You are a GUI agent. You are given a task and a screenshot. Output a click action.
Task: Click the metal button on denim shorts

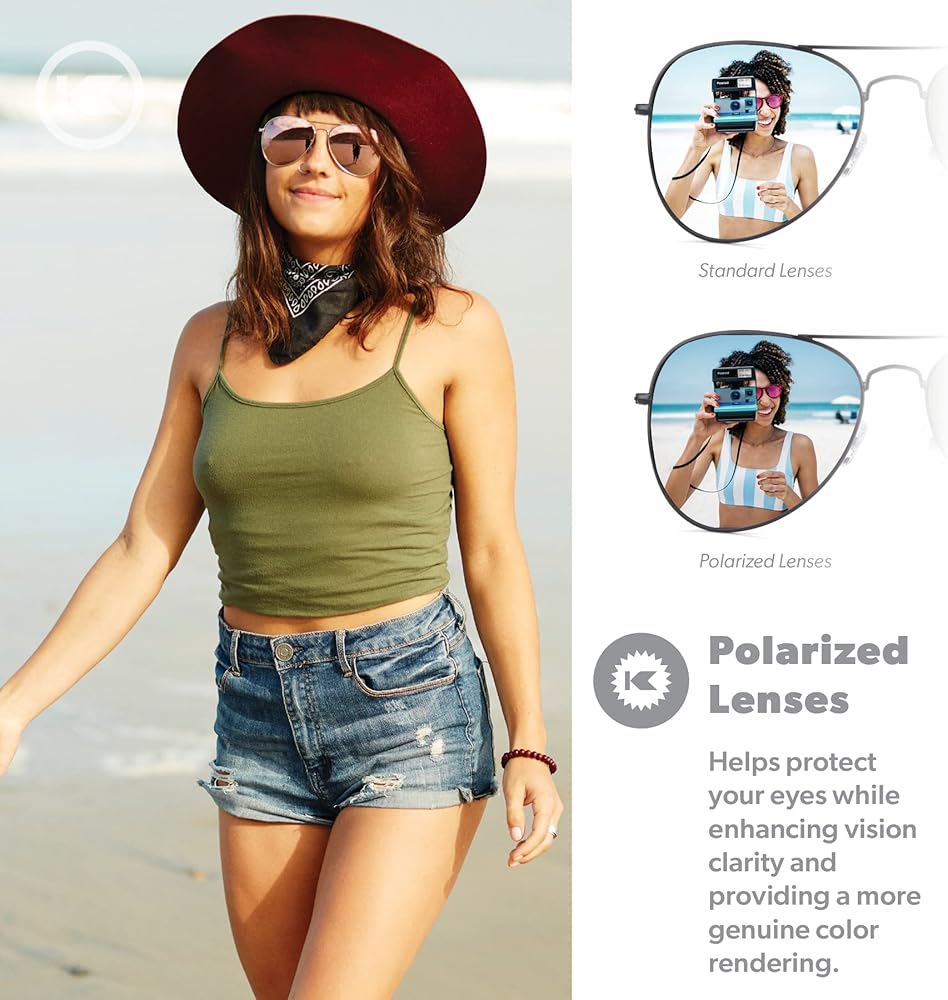[283, 651]
